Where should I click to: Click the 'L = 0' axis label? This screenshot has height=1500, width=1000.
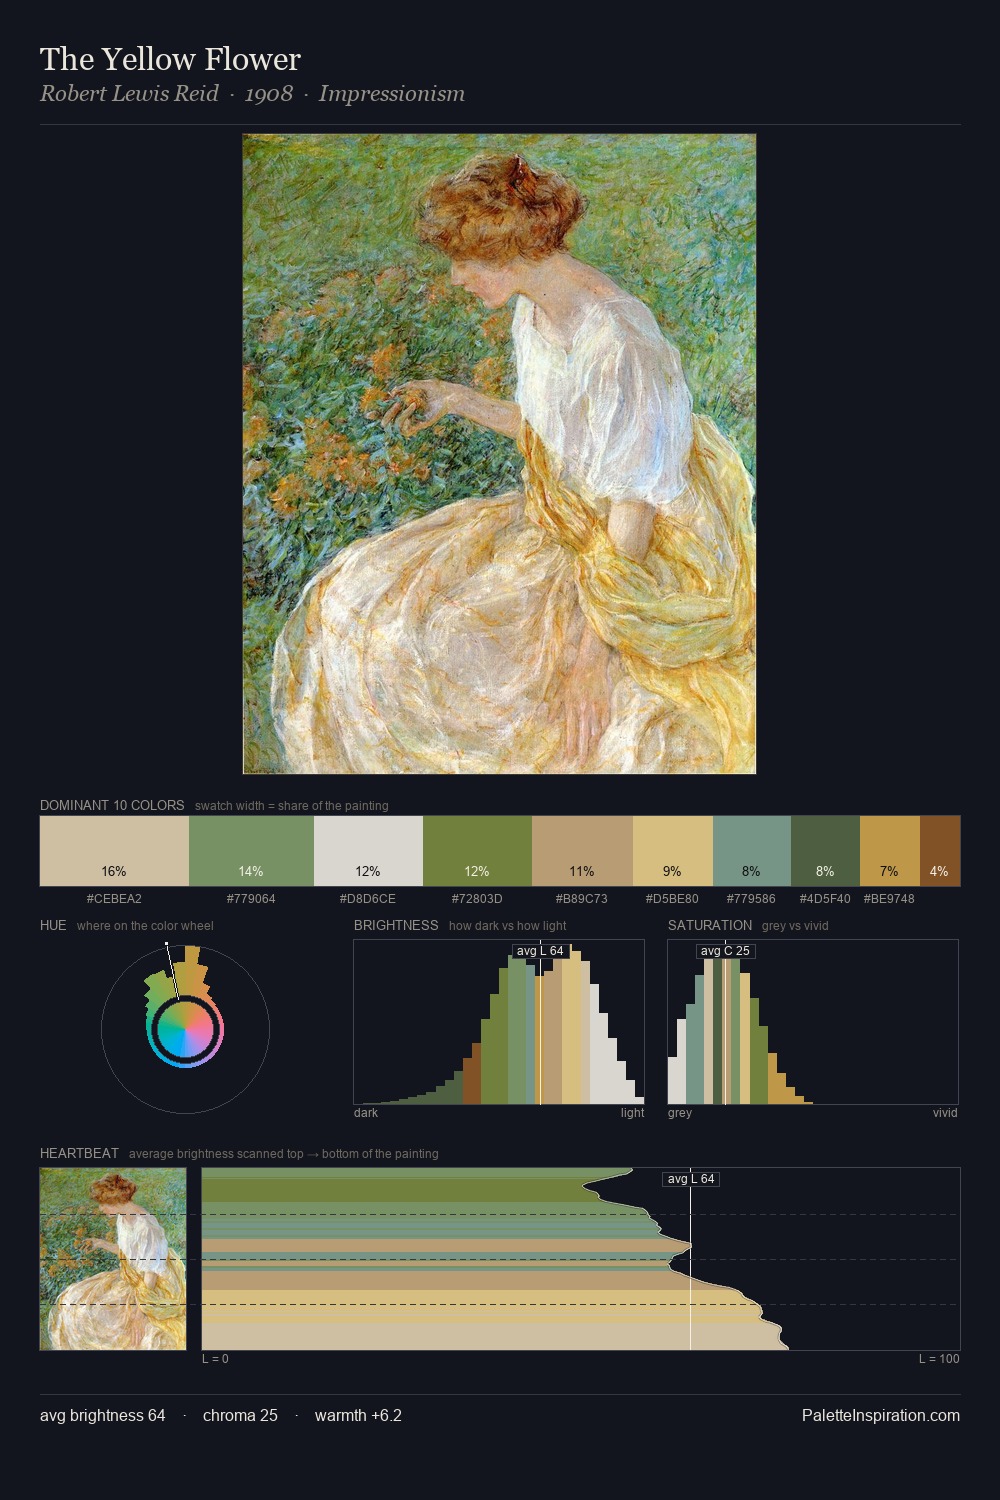click(x=215, y=1359)
